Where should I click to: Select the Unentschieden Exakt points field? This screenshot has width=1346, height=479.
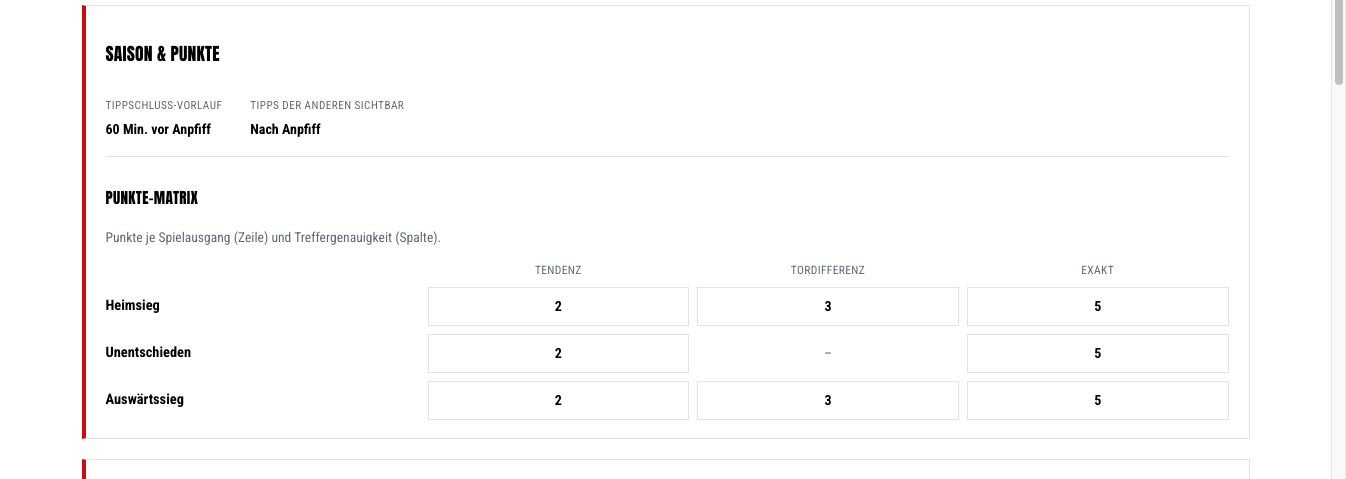[x=1098, y=353]
